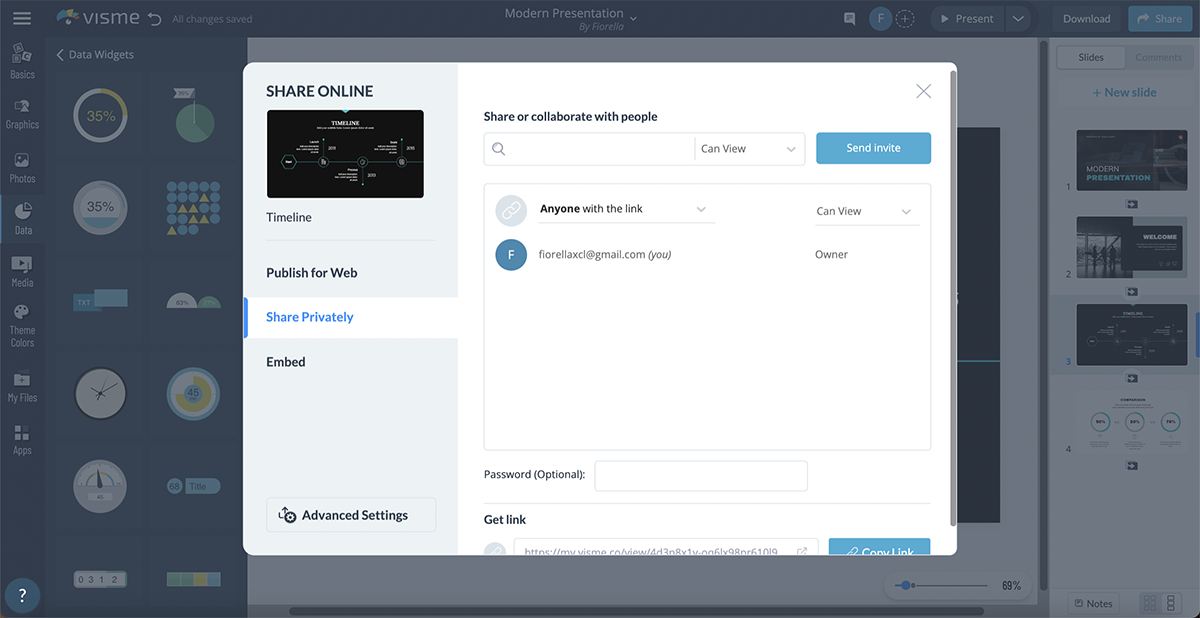Expand the Anyone with the link dropdown
The height and width of the screenshot is (618, 1200).
click(701, 210)
